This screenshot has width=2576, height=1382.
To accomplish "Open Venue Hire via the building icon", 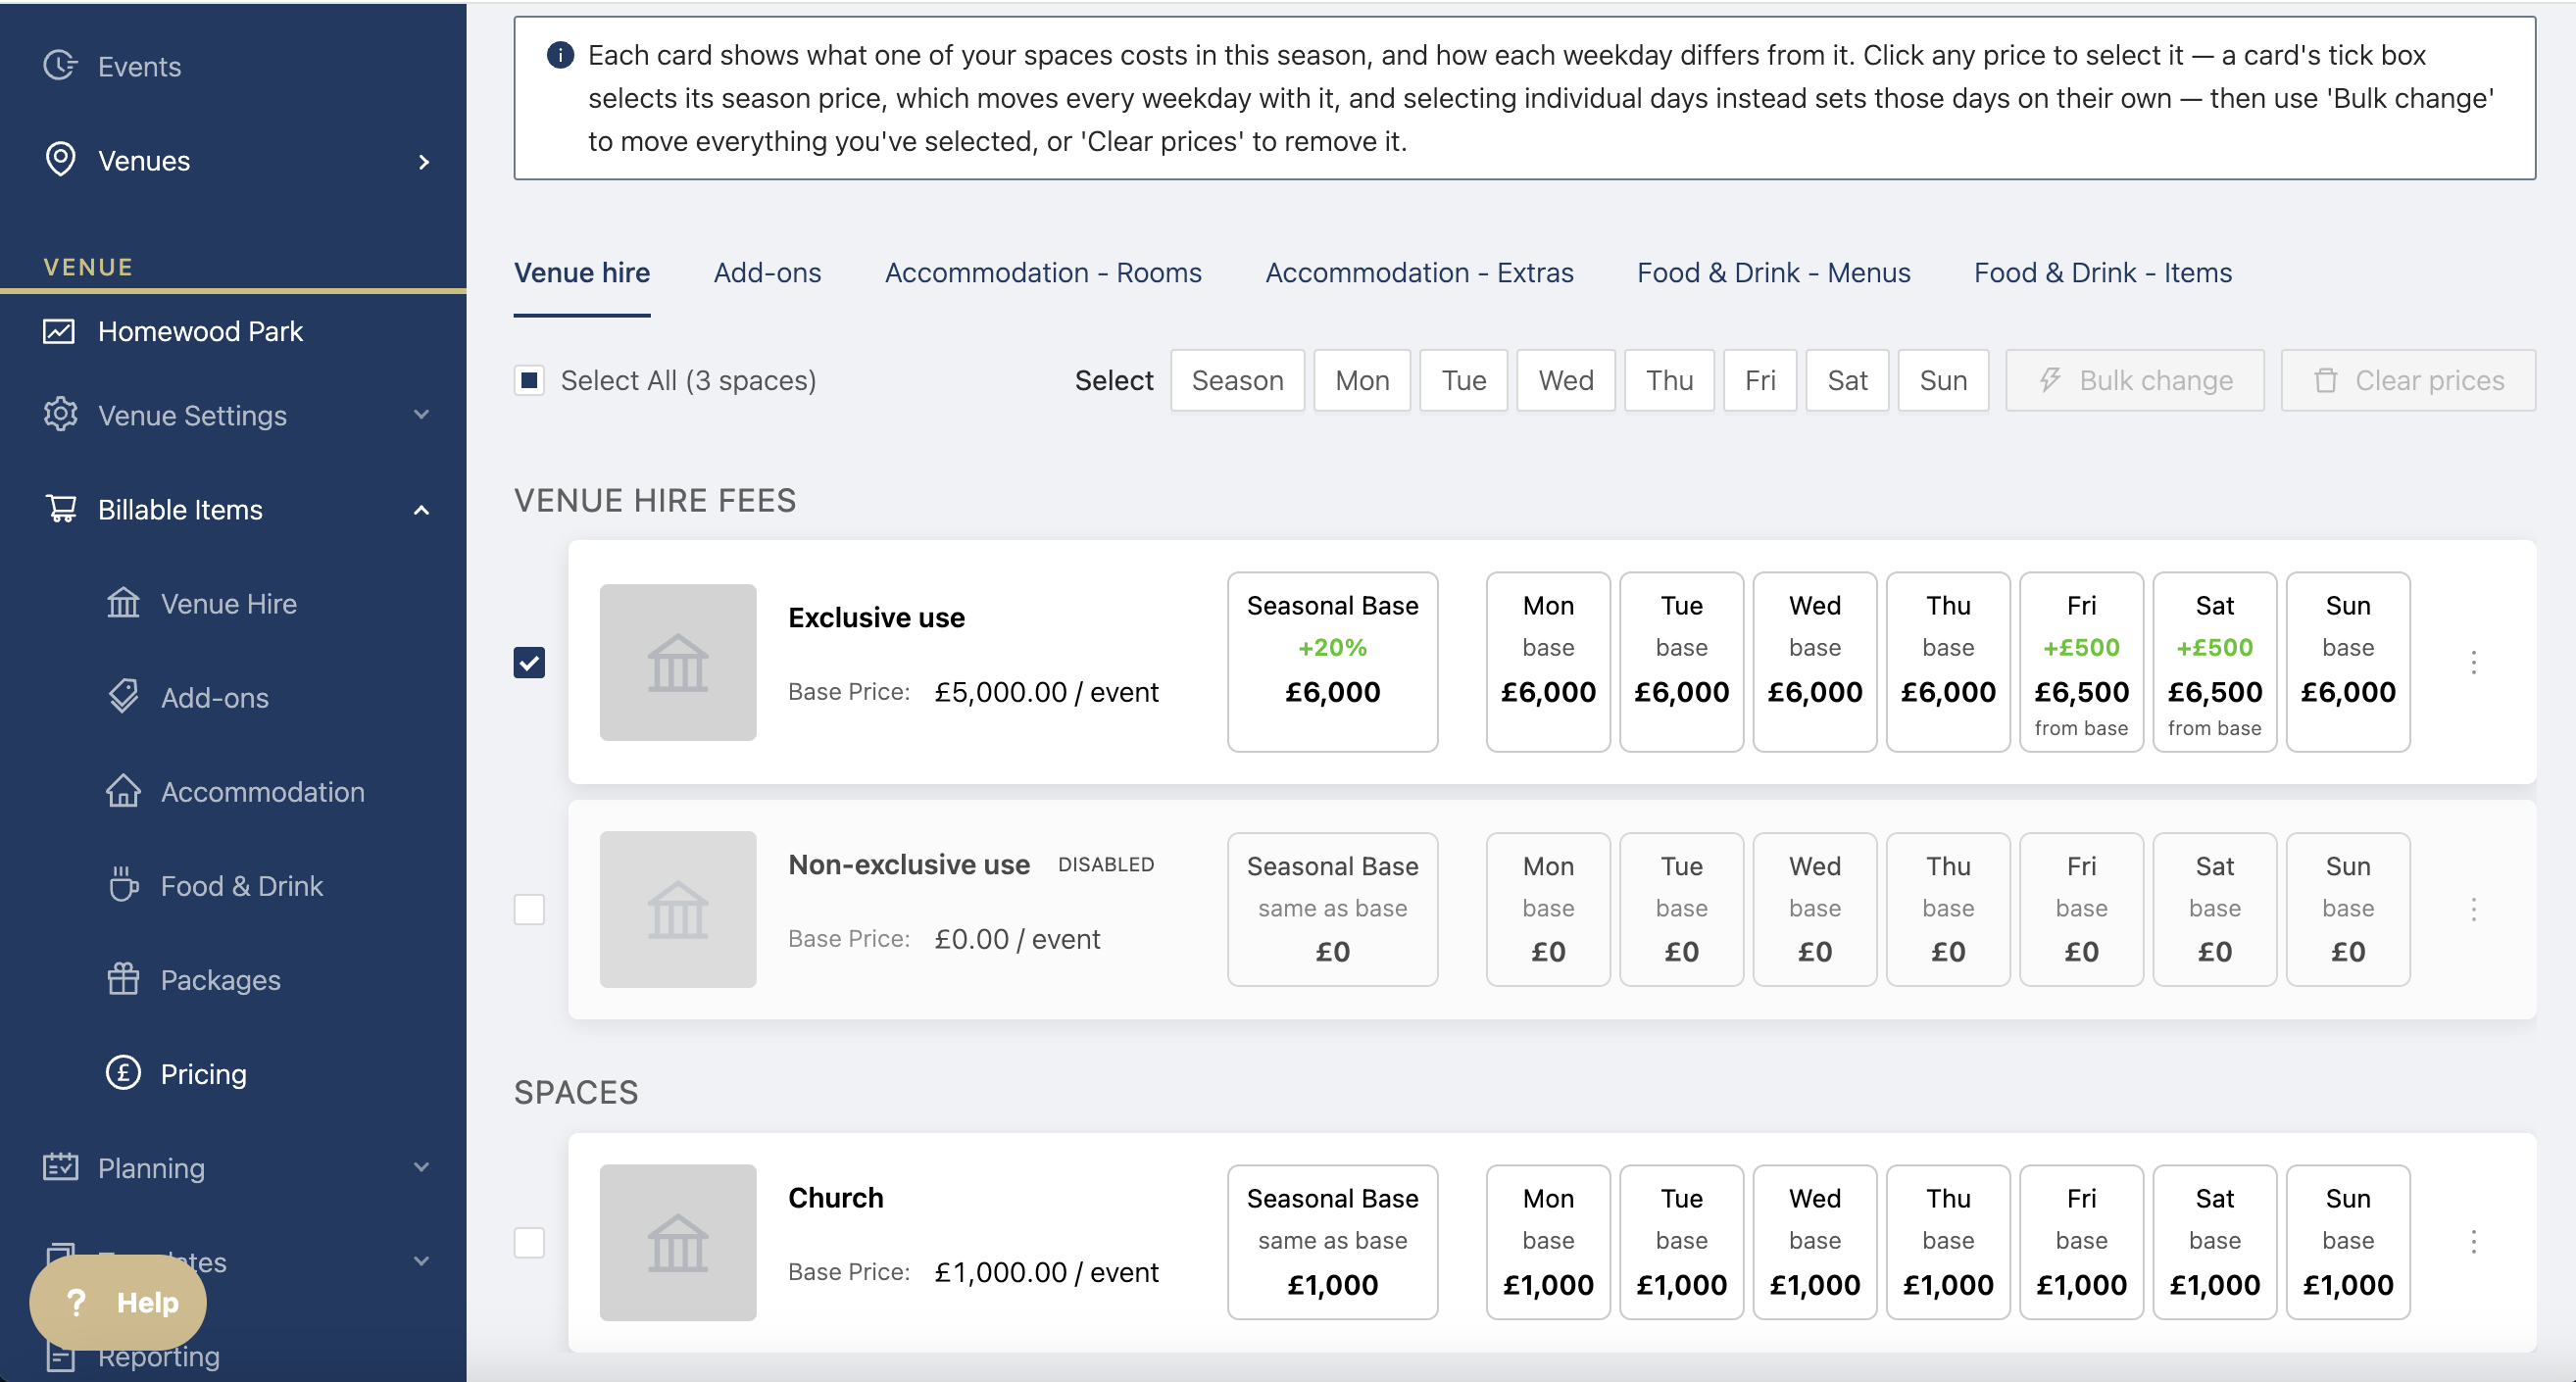I will (x=123, y=602).
